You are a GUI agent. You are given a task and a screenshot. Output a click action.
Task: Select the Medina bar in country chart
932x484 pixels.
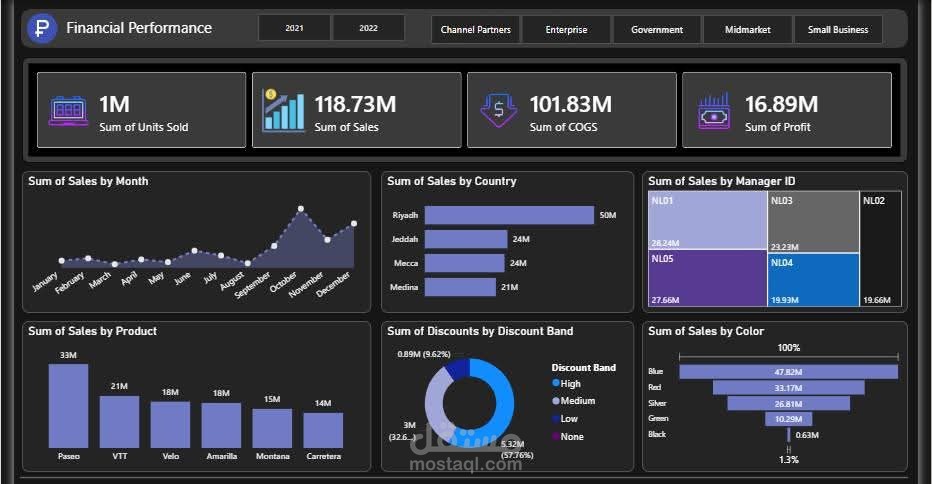click(460, 287)
